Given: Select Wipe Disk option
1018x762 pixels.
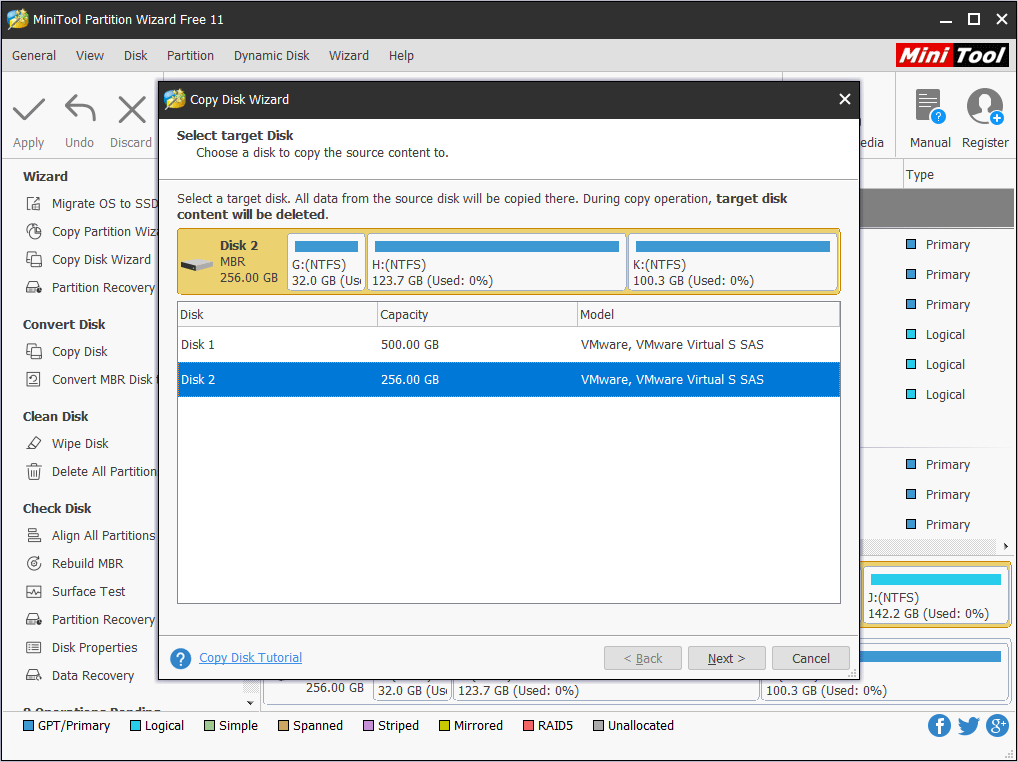Looking at the screenshot, I should 67,444.
